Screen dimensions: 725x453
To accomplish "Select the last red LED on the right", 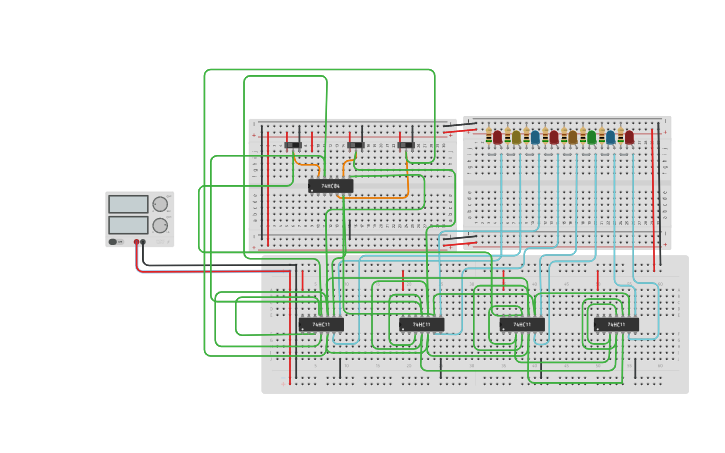I will tap(629, 137).
